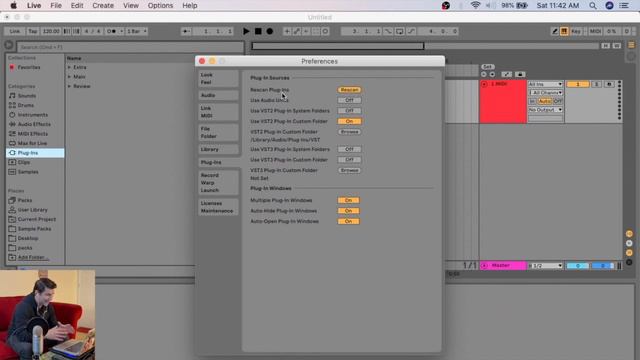
Task: Toggle Use VST3 Plug-In System Folders
Action: (349, 149)
